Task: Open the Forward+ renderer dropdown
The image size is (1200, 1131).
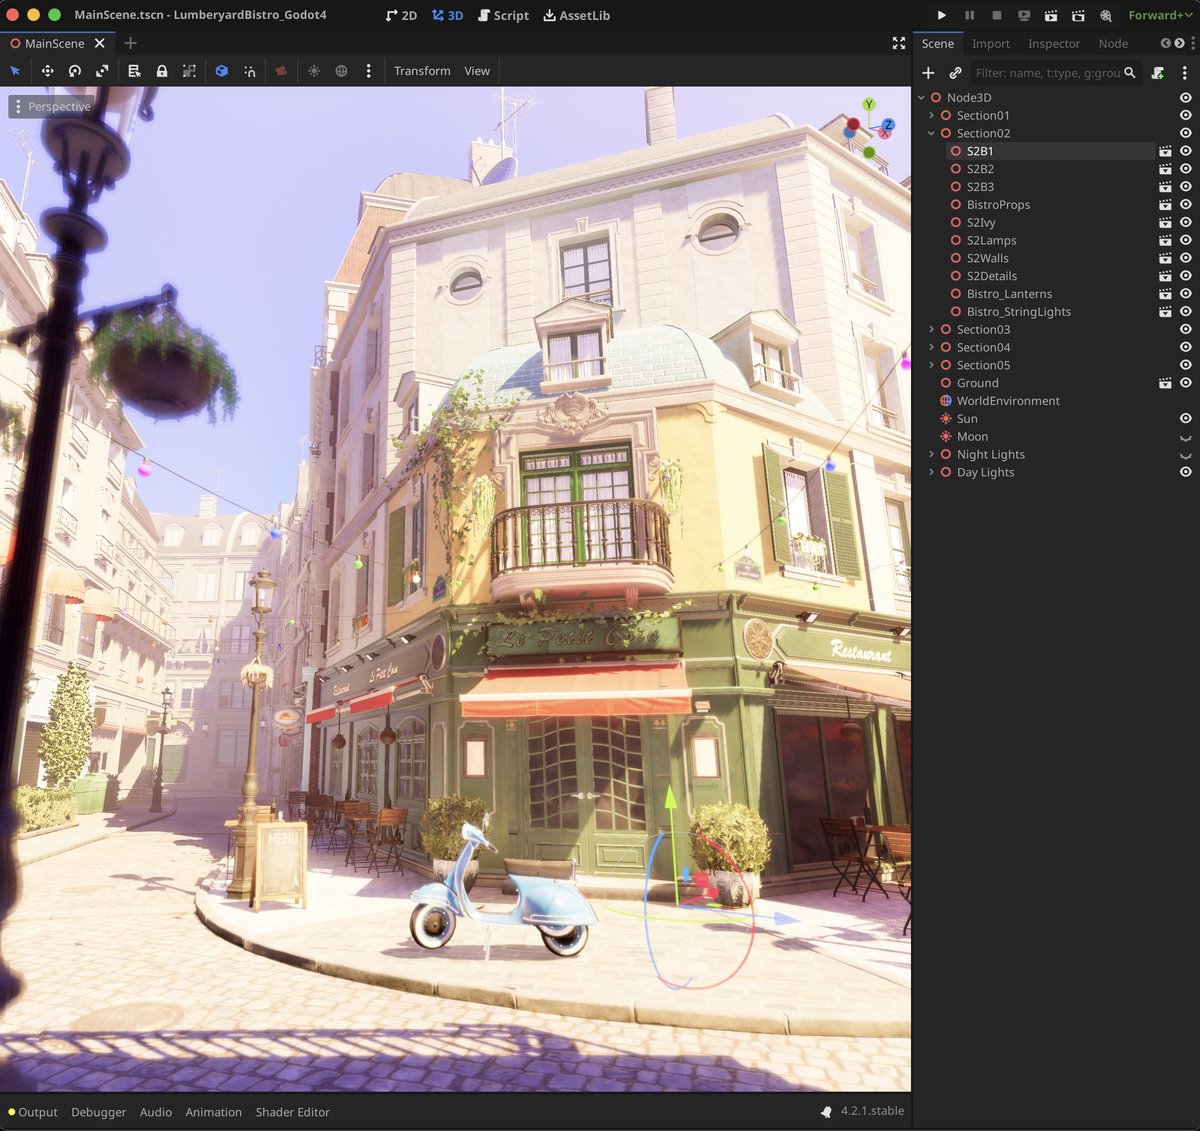Action: click(x=1160, y=15)
